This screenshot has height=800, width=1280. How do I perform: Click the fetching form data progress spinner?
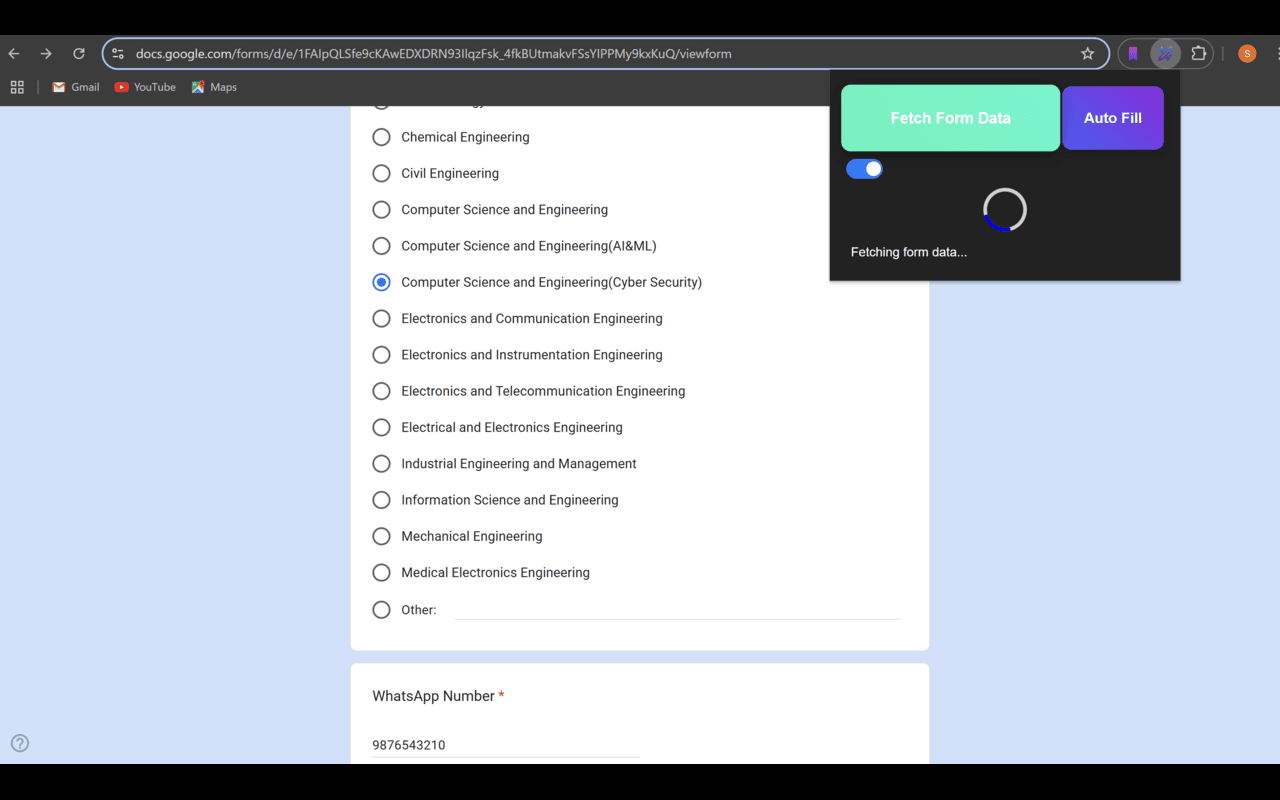1004,210
